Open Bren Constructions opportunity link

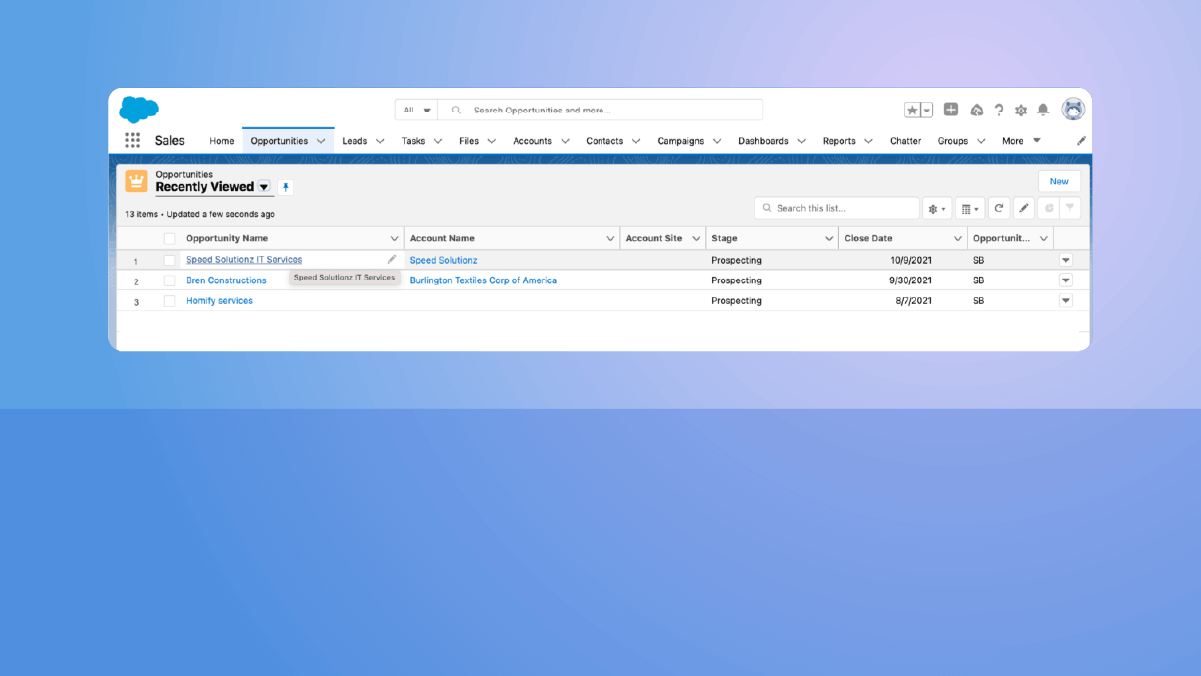[226, 281]
